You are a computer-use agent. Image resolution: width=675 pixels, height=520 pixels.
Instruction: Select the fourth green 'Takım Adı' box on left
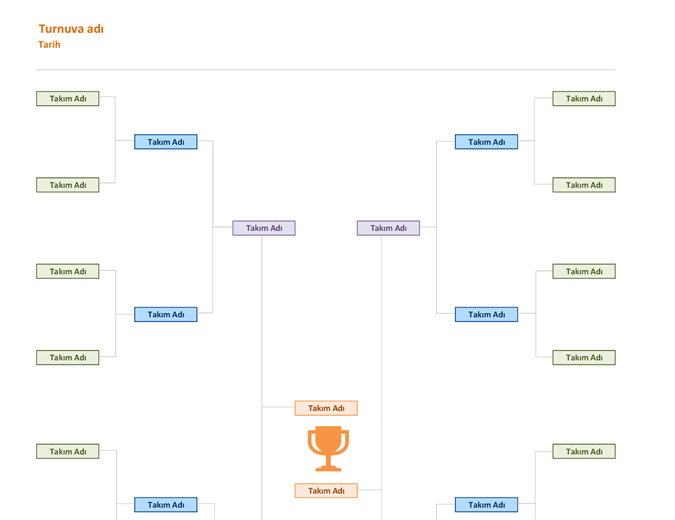[68, 358]
